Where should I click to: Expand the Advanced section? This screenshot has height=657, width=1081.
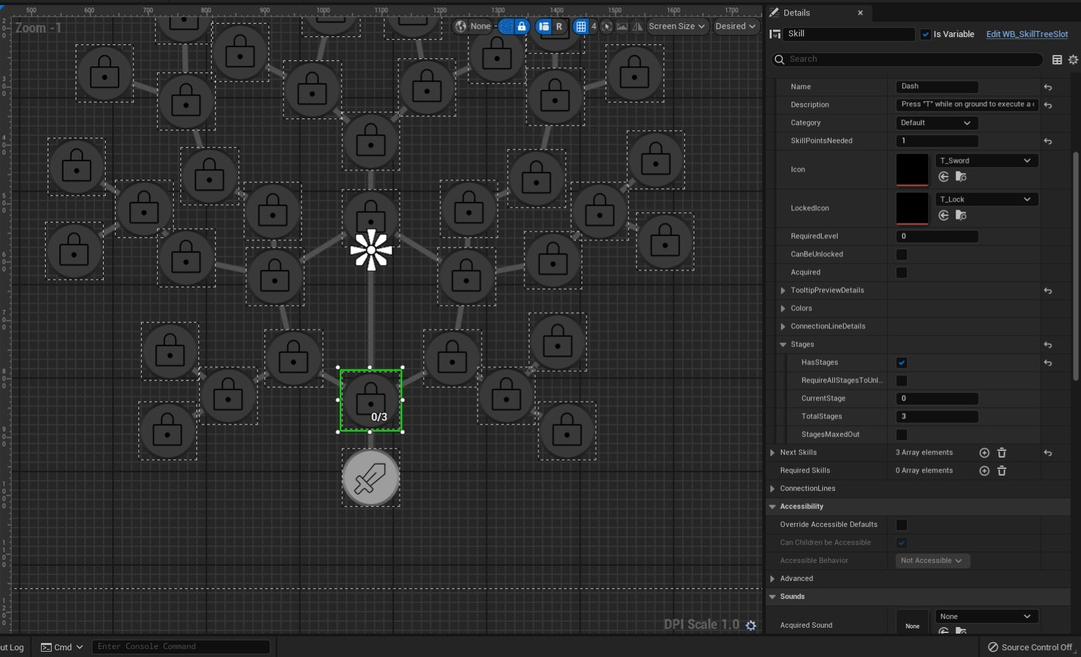(x=772, y=579)
